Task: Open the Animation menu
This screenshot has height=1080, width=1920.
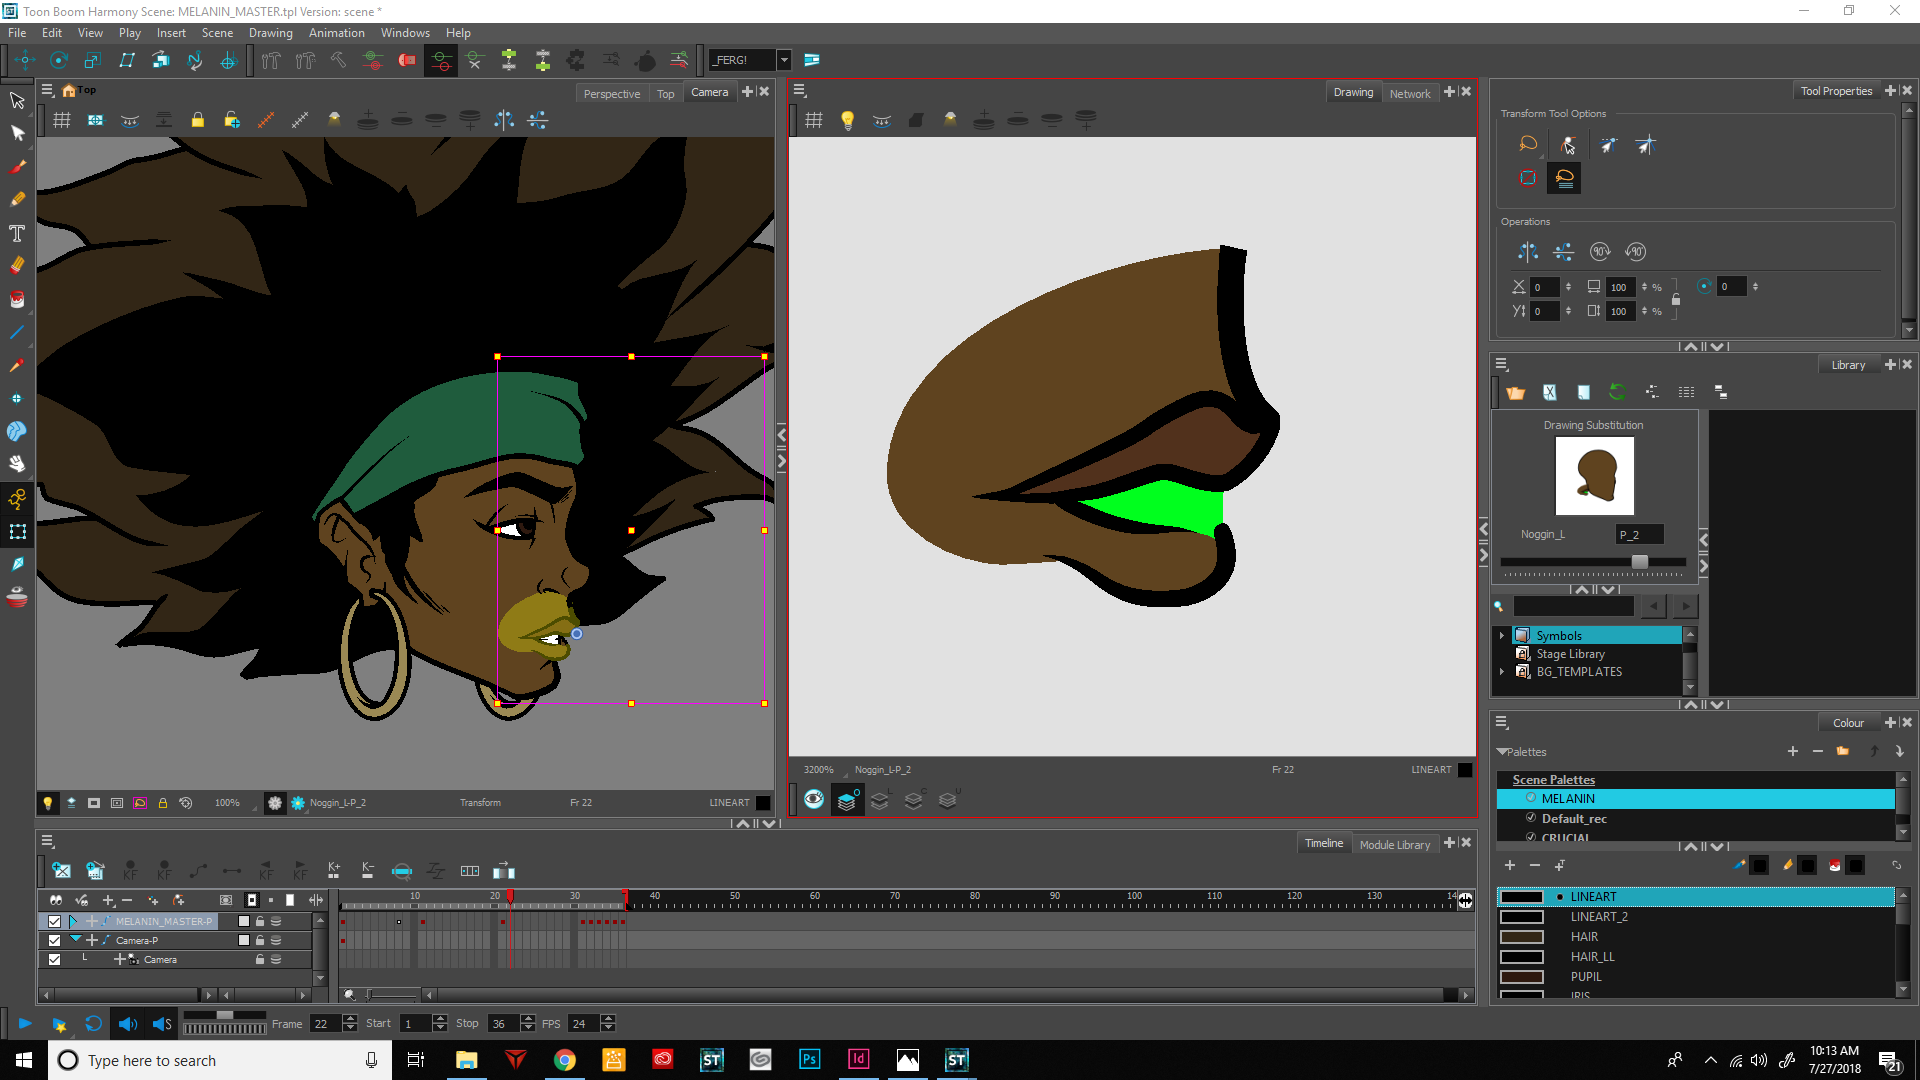Action: [336, 33]
